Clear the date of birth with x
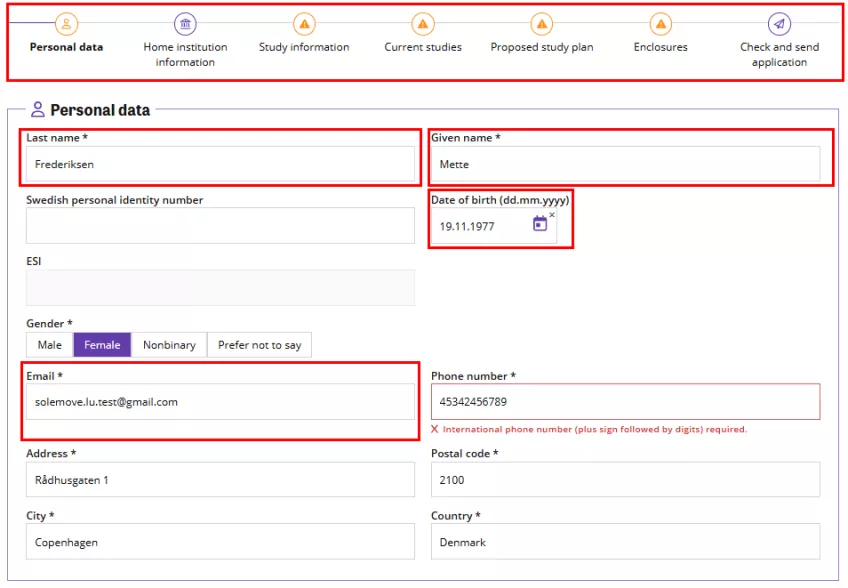Screen dimensions: 848x588 point(552,215)
